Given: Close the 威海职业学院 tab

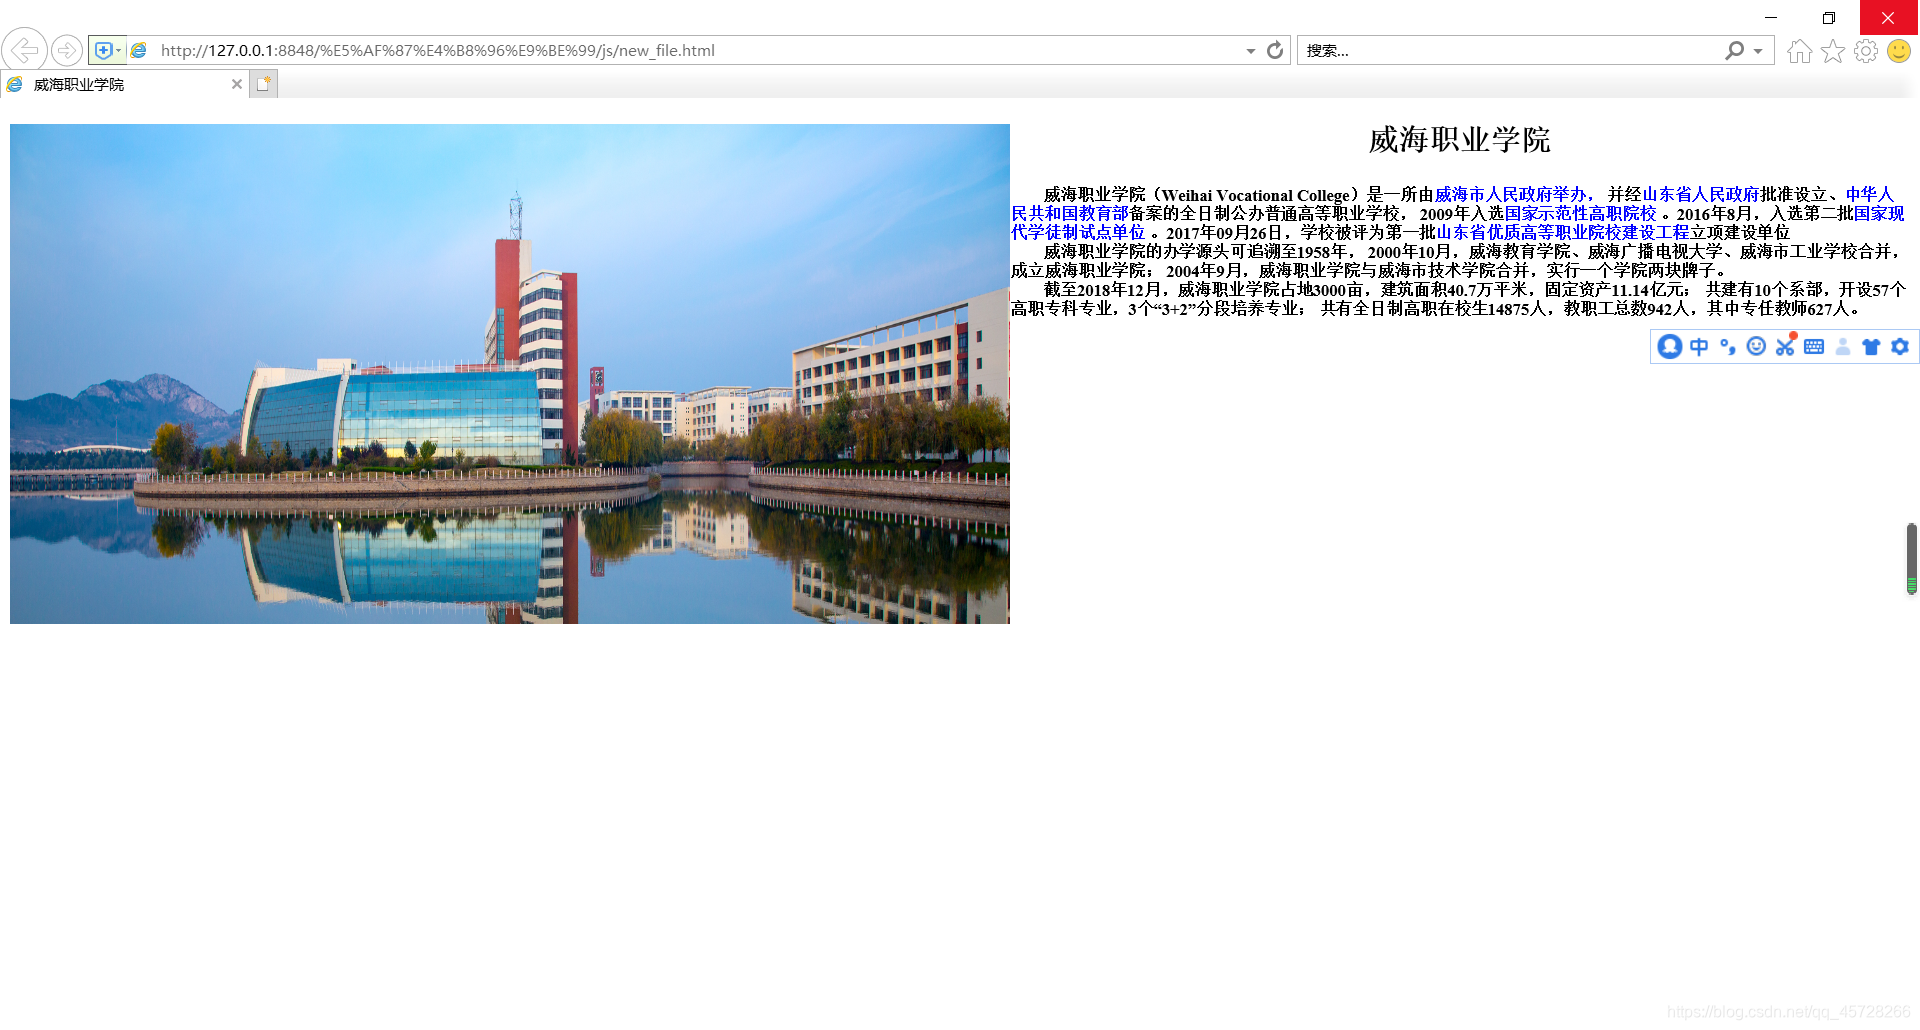Looking at the screenshot, I should pyautogui.click(x=237, y=84).
